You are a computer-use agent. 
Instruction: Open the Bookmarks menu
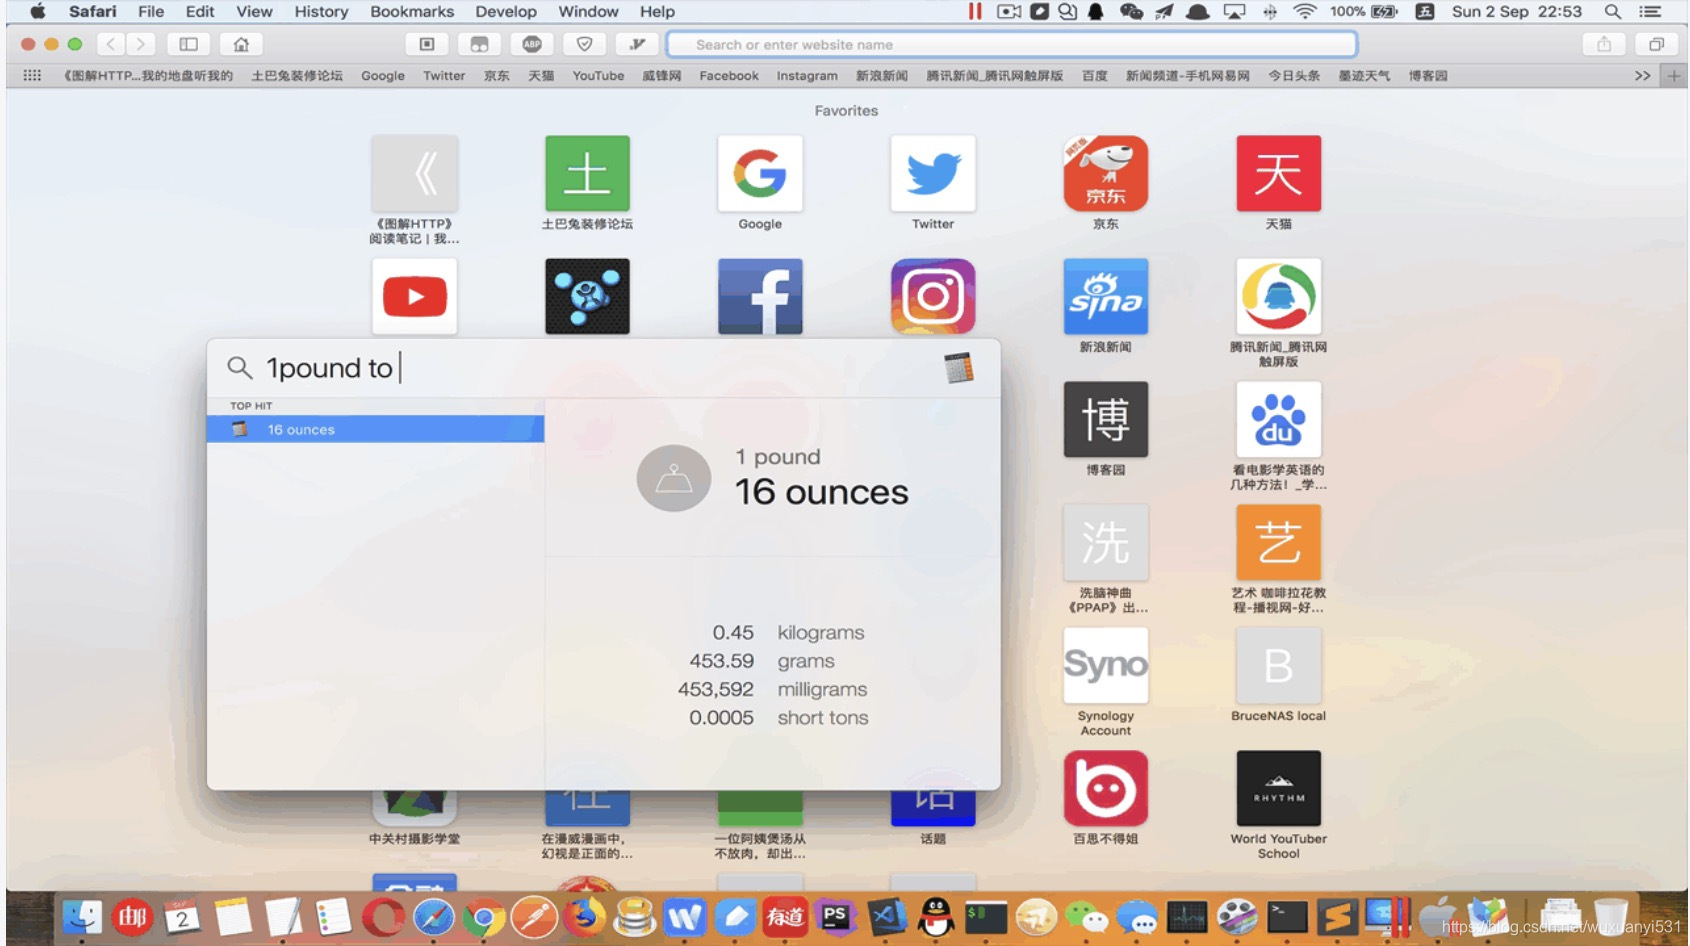pos(412,11)
